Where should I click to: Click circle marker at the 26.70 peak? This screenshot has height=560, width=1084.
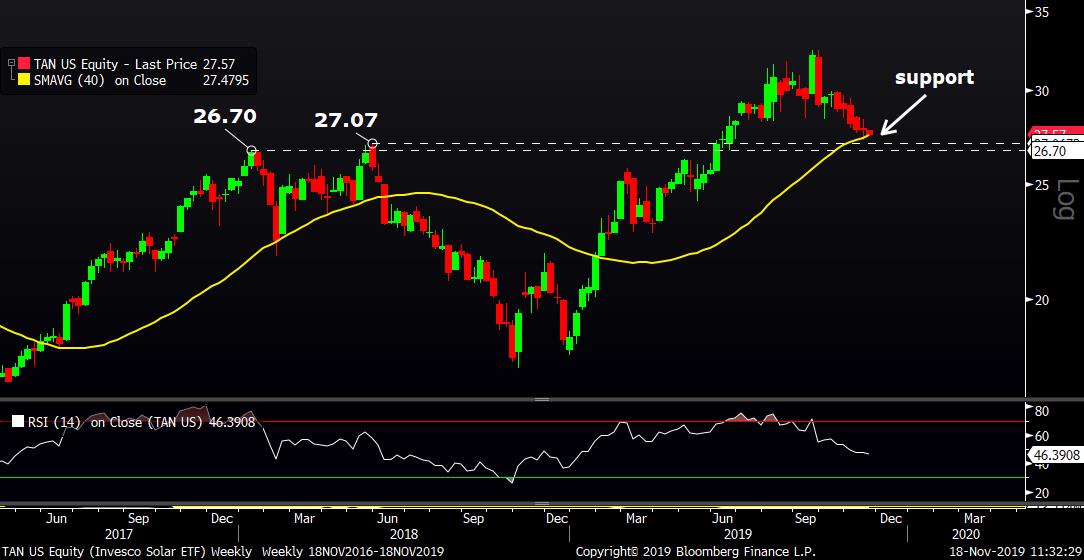[252, 150]
